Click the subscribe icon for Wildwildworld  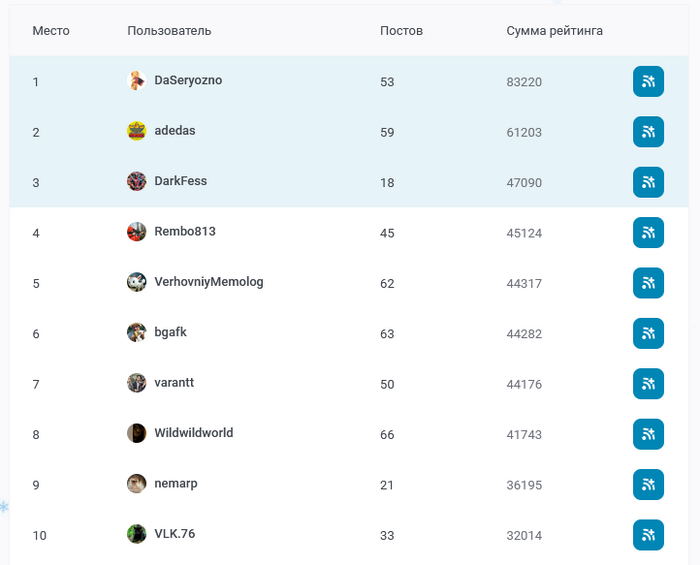[x=648, y=435]
